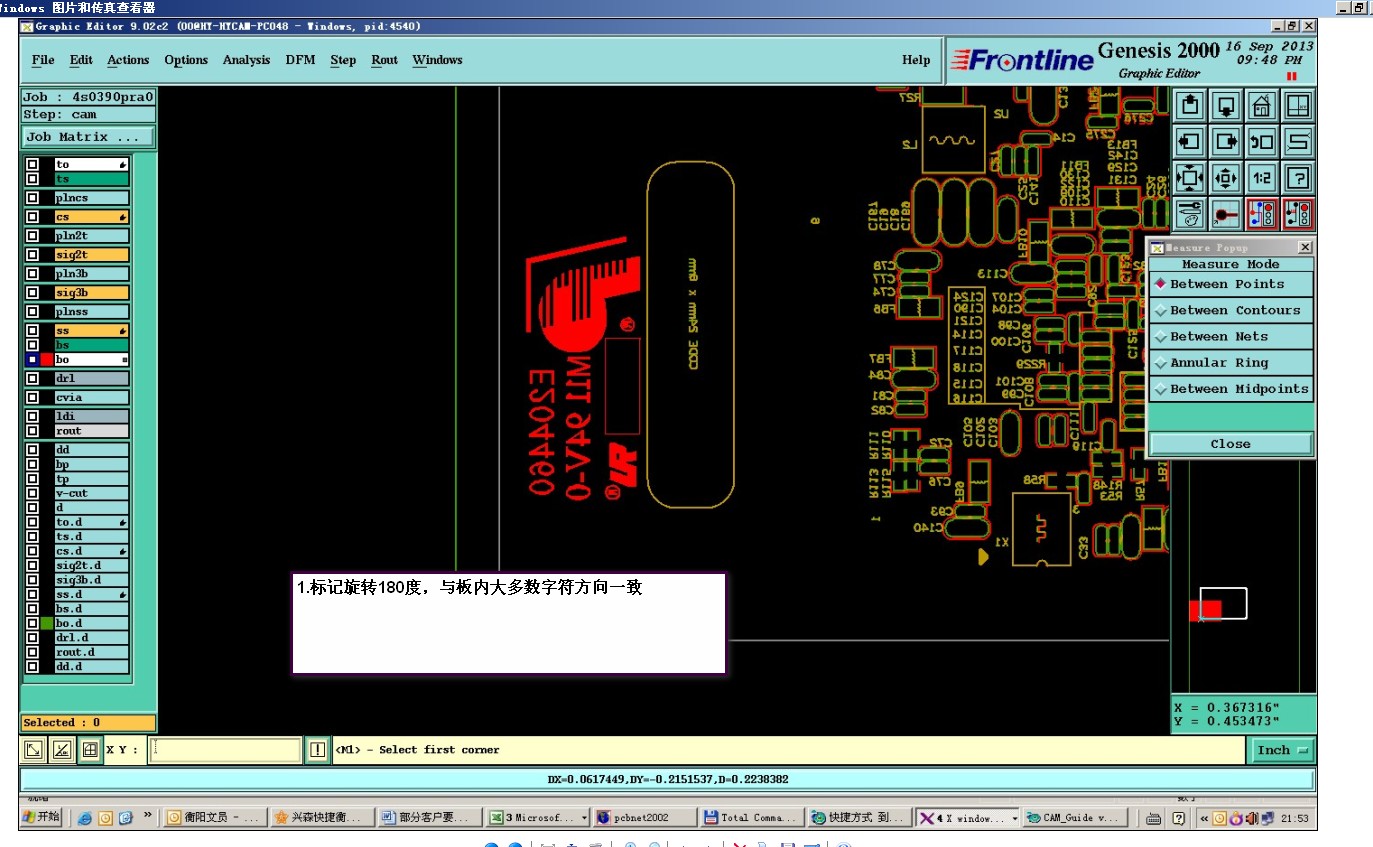Toggle the checkbox for layer drl

tap(33, 379)
